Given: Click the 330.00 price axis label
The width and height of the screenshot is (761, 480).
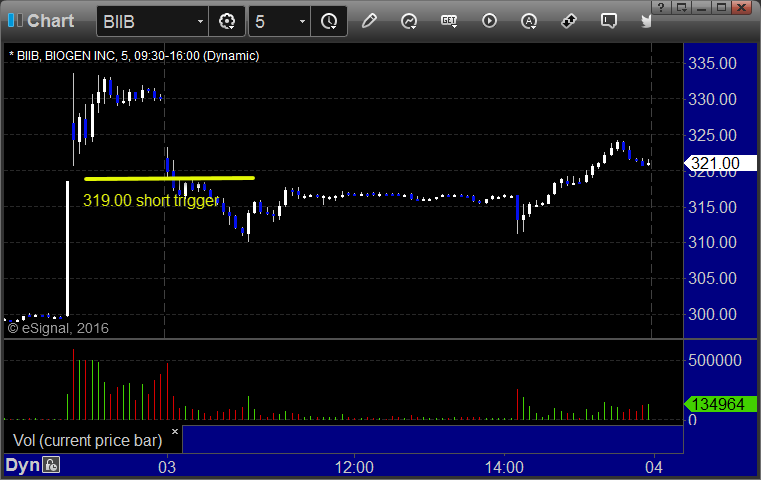Looking at the screenshot, I should (712, 99).
